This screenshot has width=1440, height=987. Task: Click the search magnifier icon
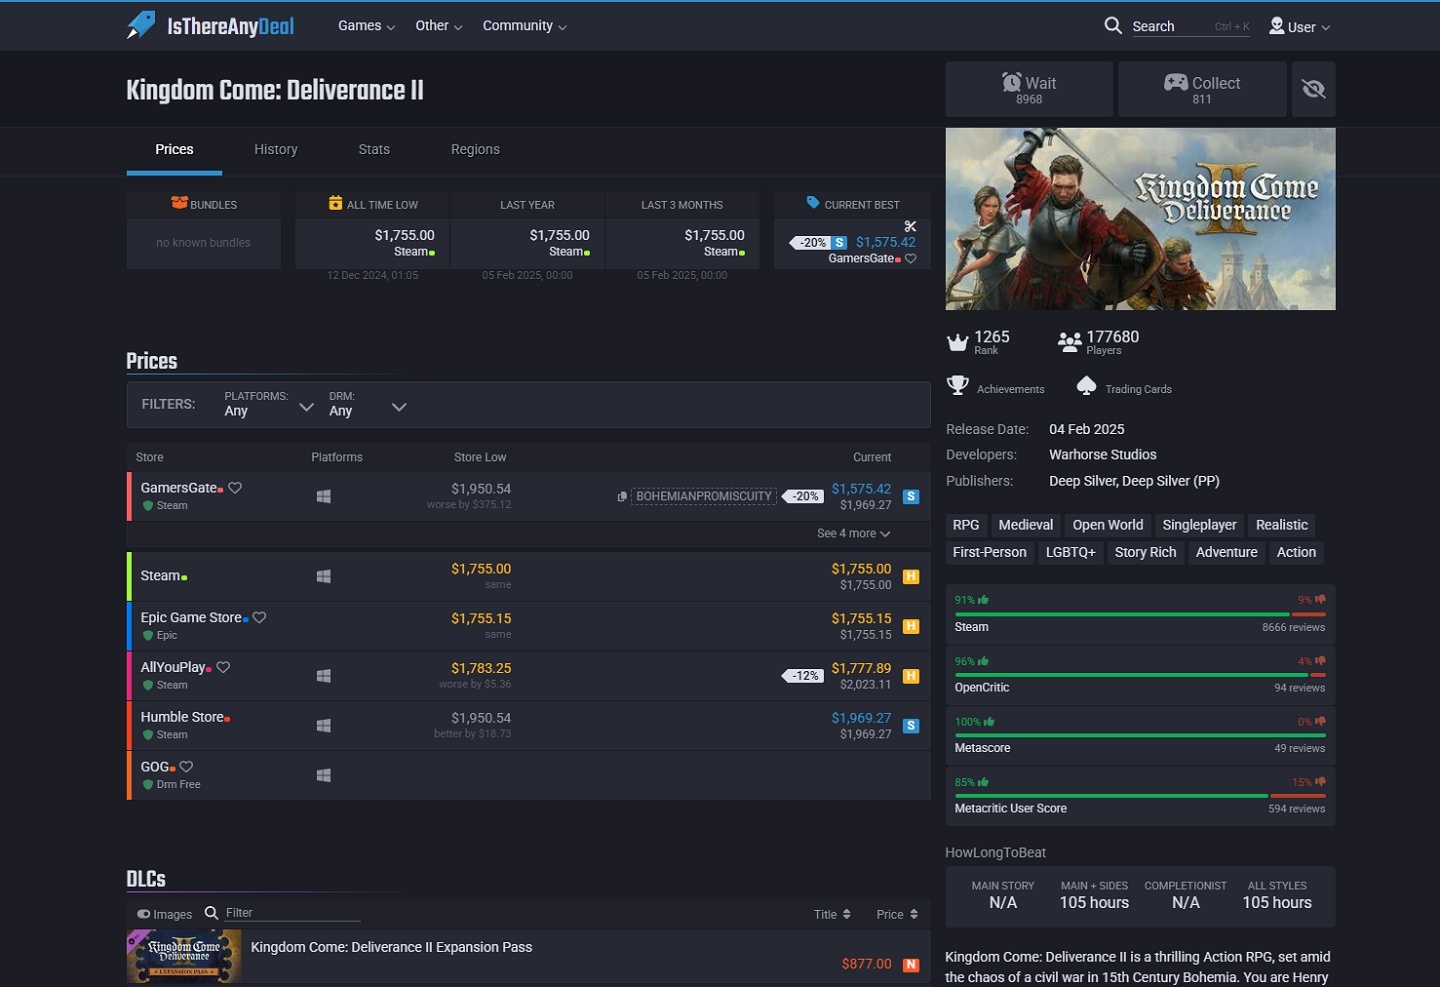[x=1113, y=26]
